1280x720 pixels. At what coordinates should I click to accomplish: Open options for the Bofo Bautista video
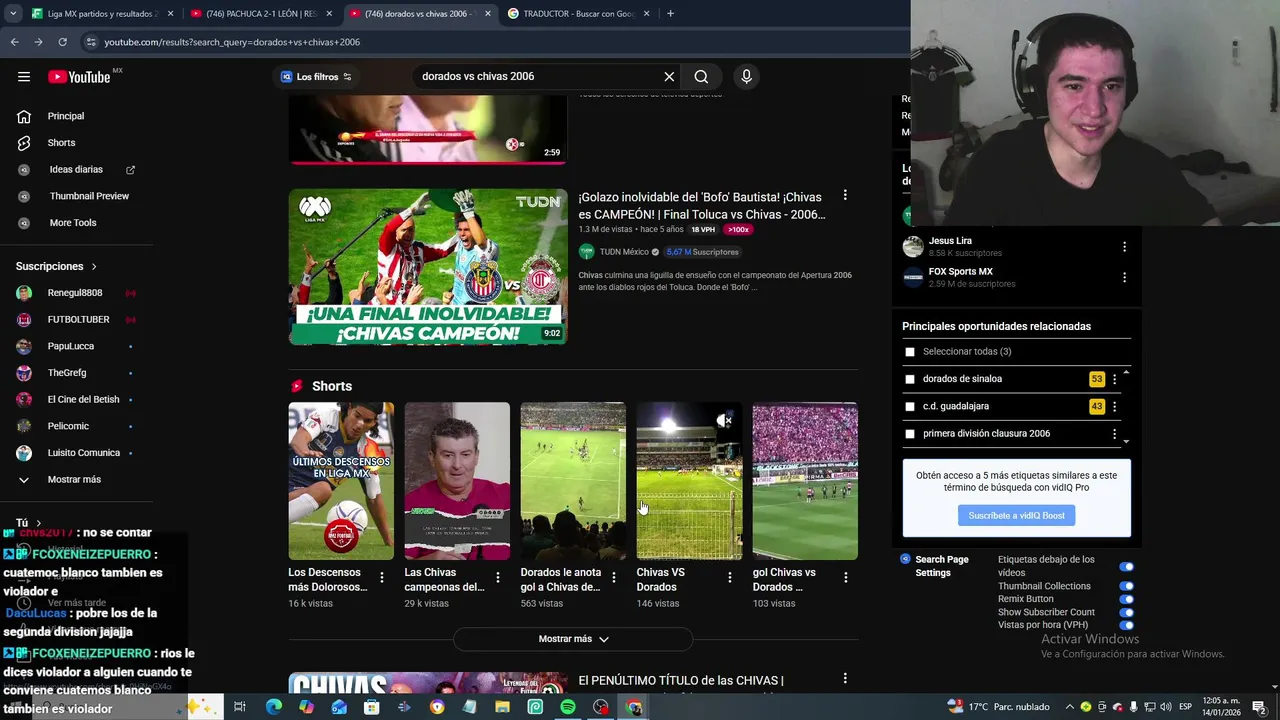(845, 196)
